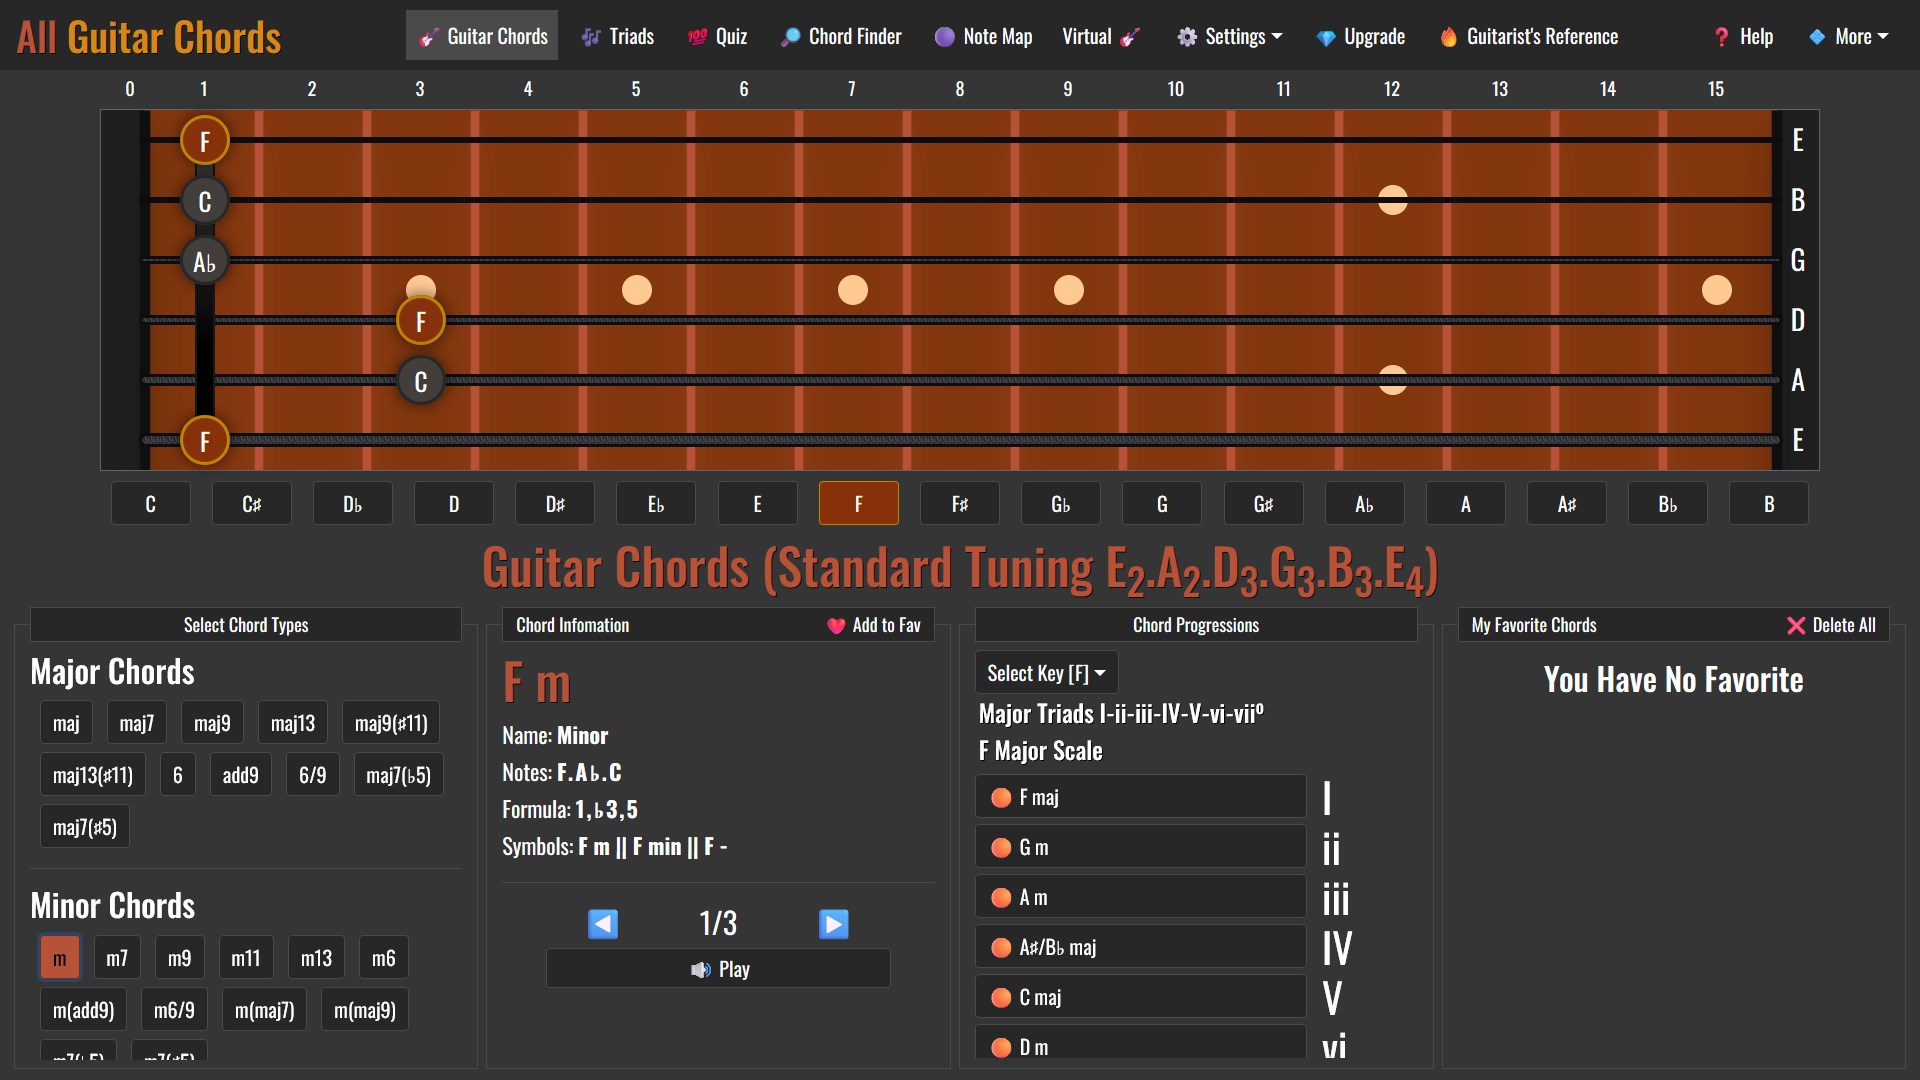Click the red X Delete All icon
Screen dimensions: 1920x1080
click(x=1796, y=626)
